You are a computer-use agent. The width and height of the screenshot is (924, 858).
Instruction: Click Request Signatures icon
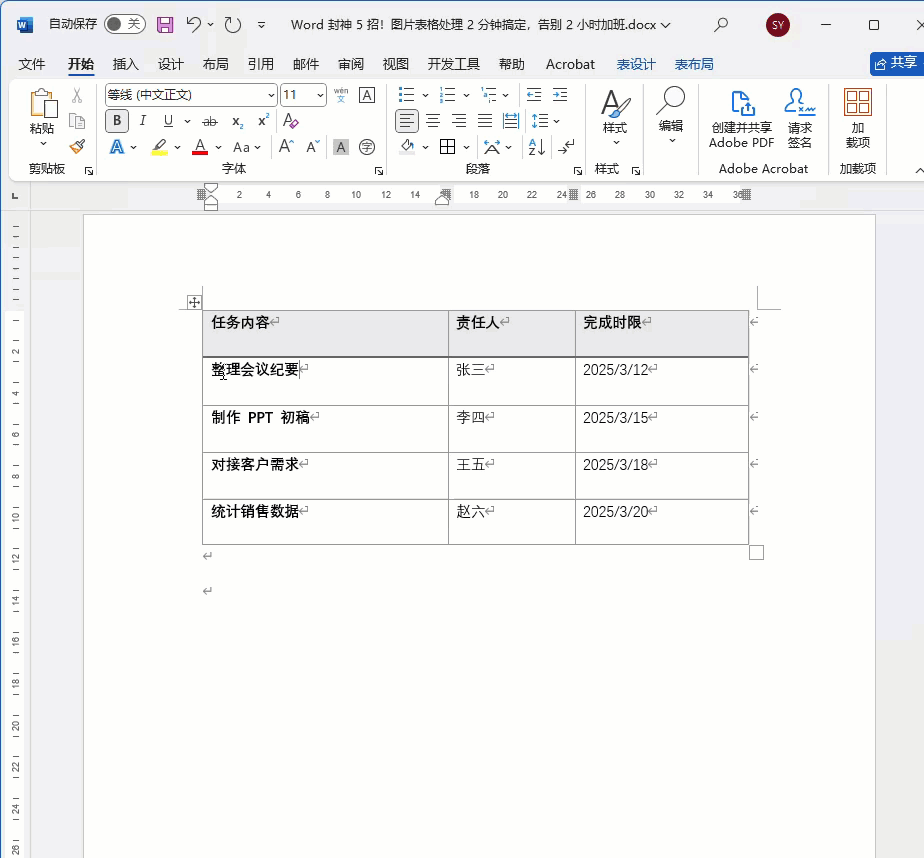tap(800, 119)
